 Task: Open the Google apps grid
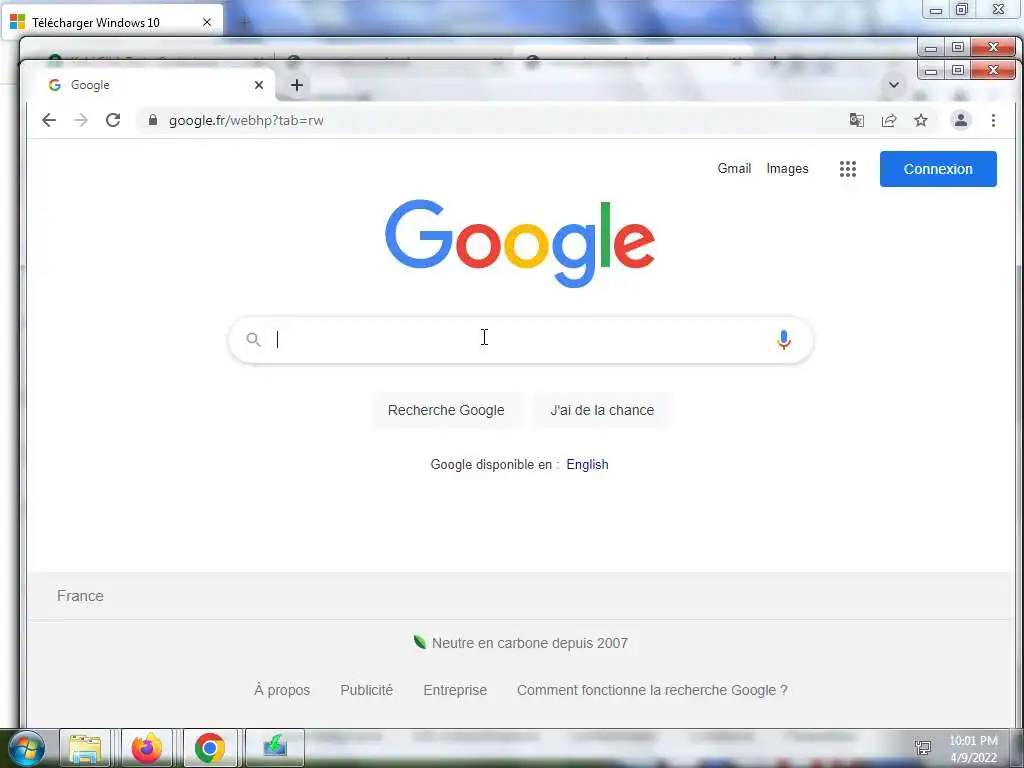click(848, 169)
